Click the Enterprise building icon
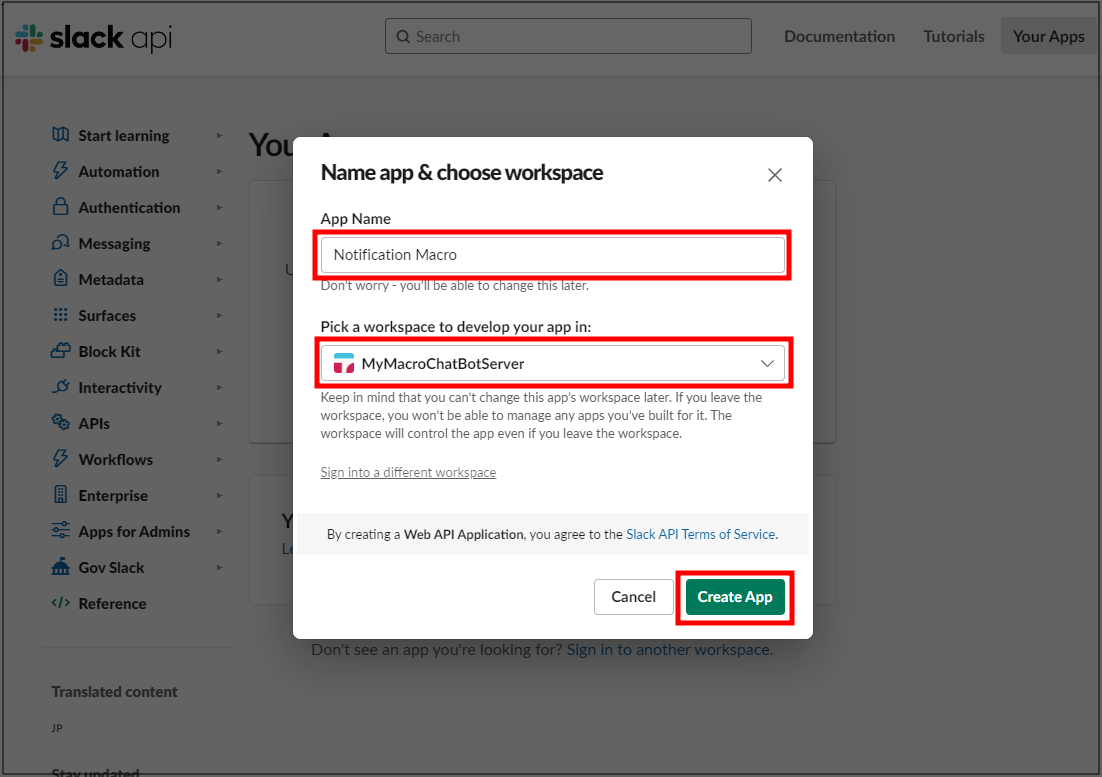This screenshot has width=1102, height=777. (60, 495)
